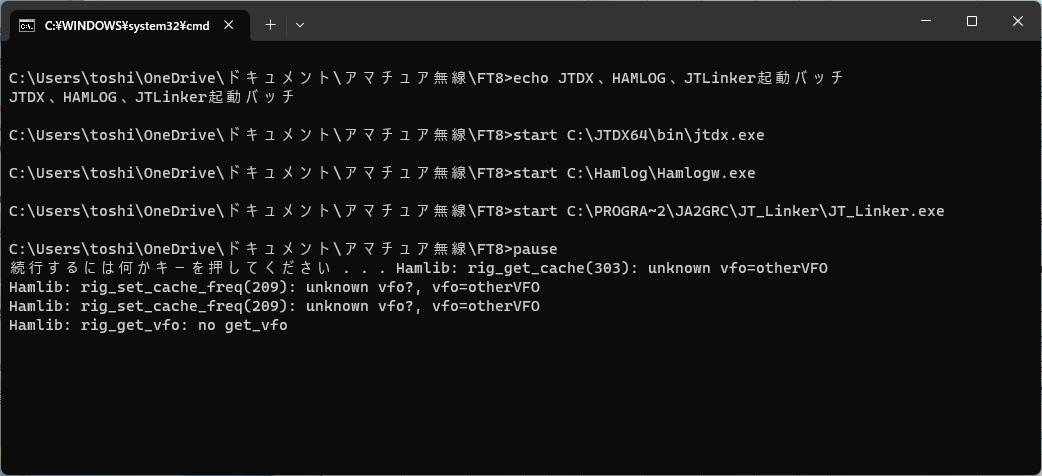Close the terminal window

tap(1017, 21)
